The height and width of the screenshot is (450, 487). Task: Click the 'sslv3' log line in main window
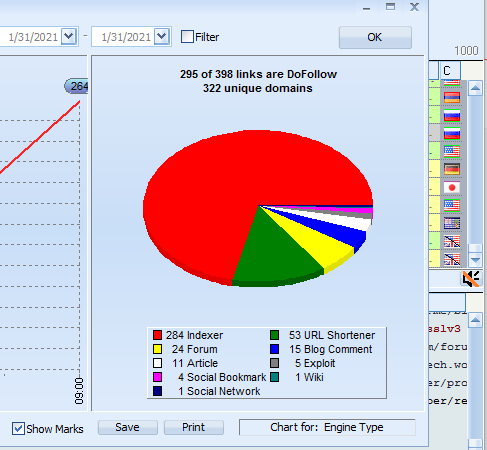pos(445,329)
